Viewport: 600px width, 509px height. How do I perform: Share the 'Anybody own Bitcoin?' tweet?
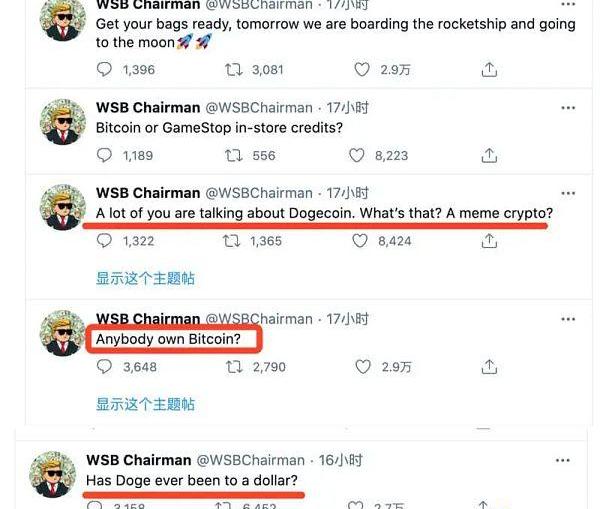pos(489,367)
